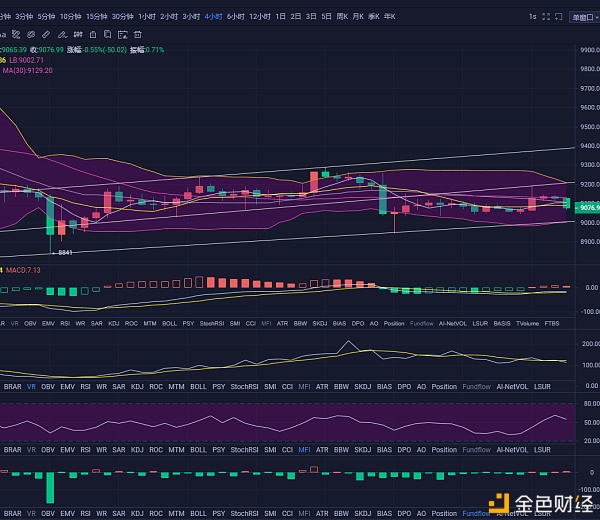Enter fullscreen chart mode icon
Viewport: 600px width, 520px height.
coord(546,17)
